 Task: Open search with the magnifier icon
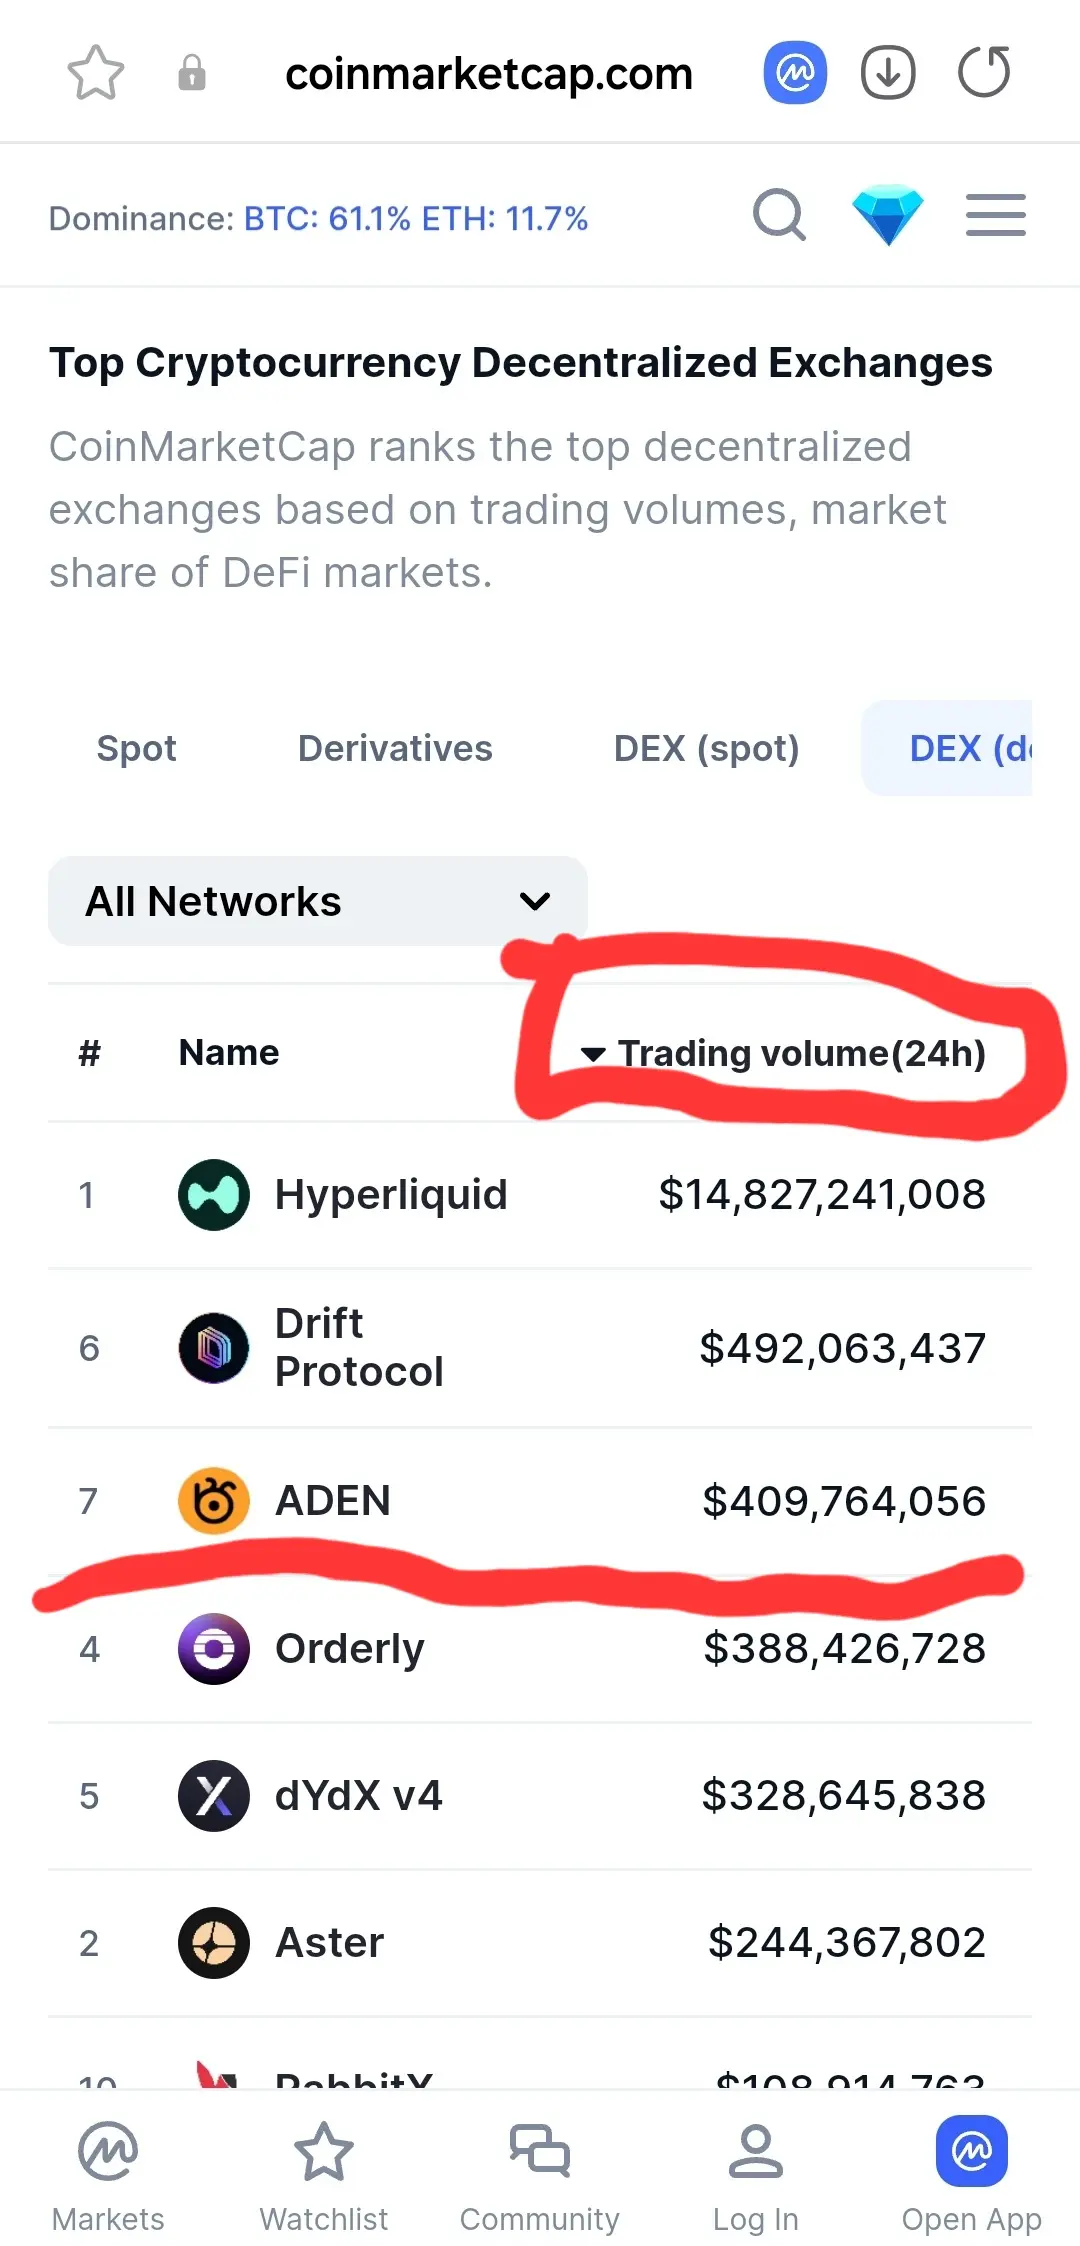[780, 215]
